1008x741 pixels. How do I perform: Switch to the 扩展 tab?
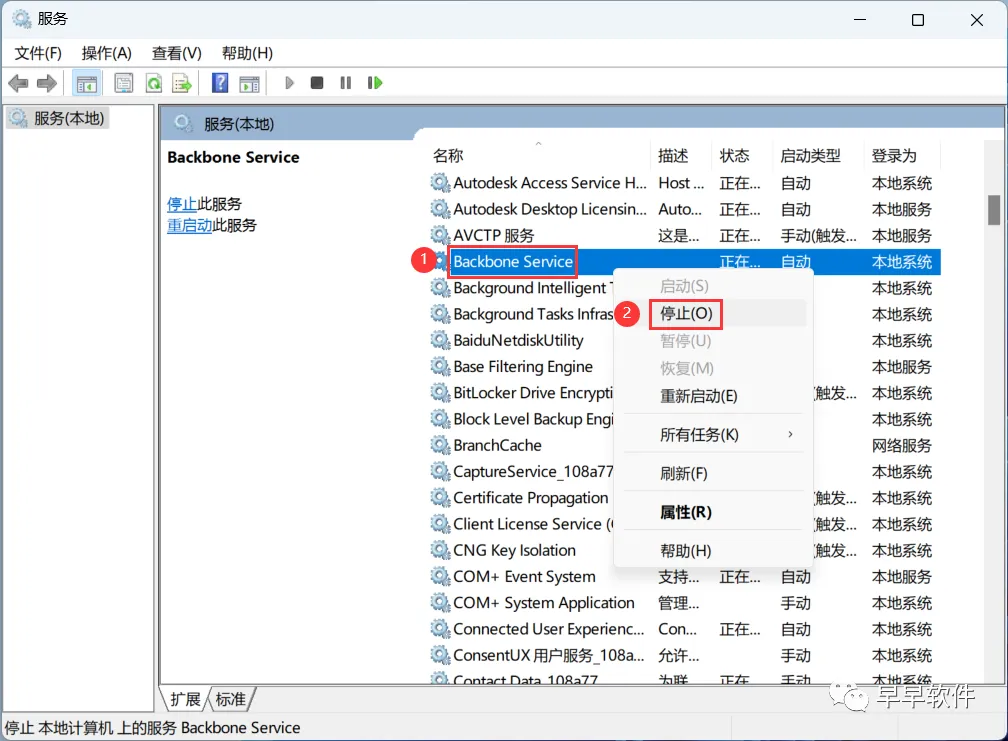point(185,699)
